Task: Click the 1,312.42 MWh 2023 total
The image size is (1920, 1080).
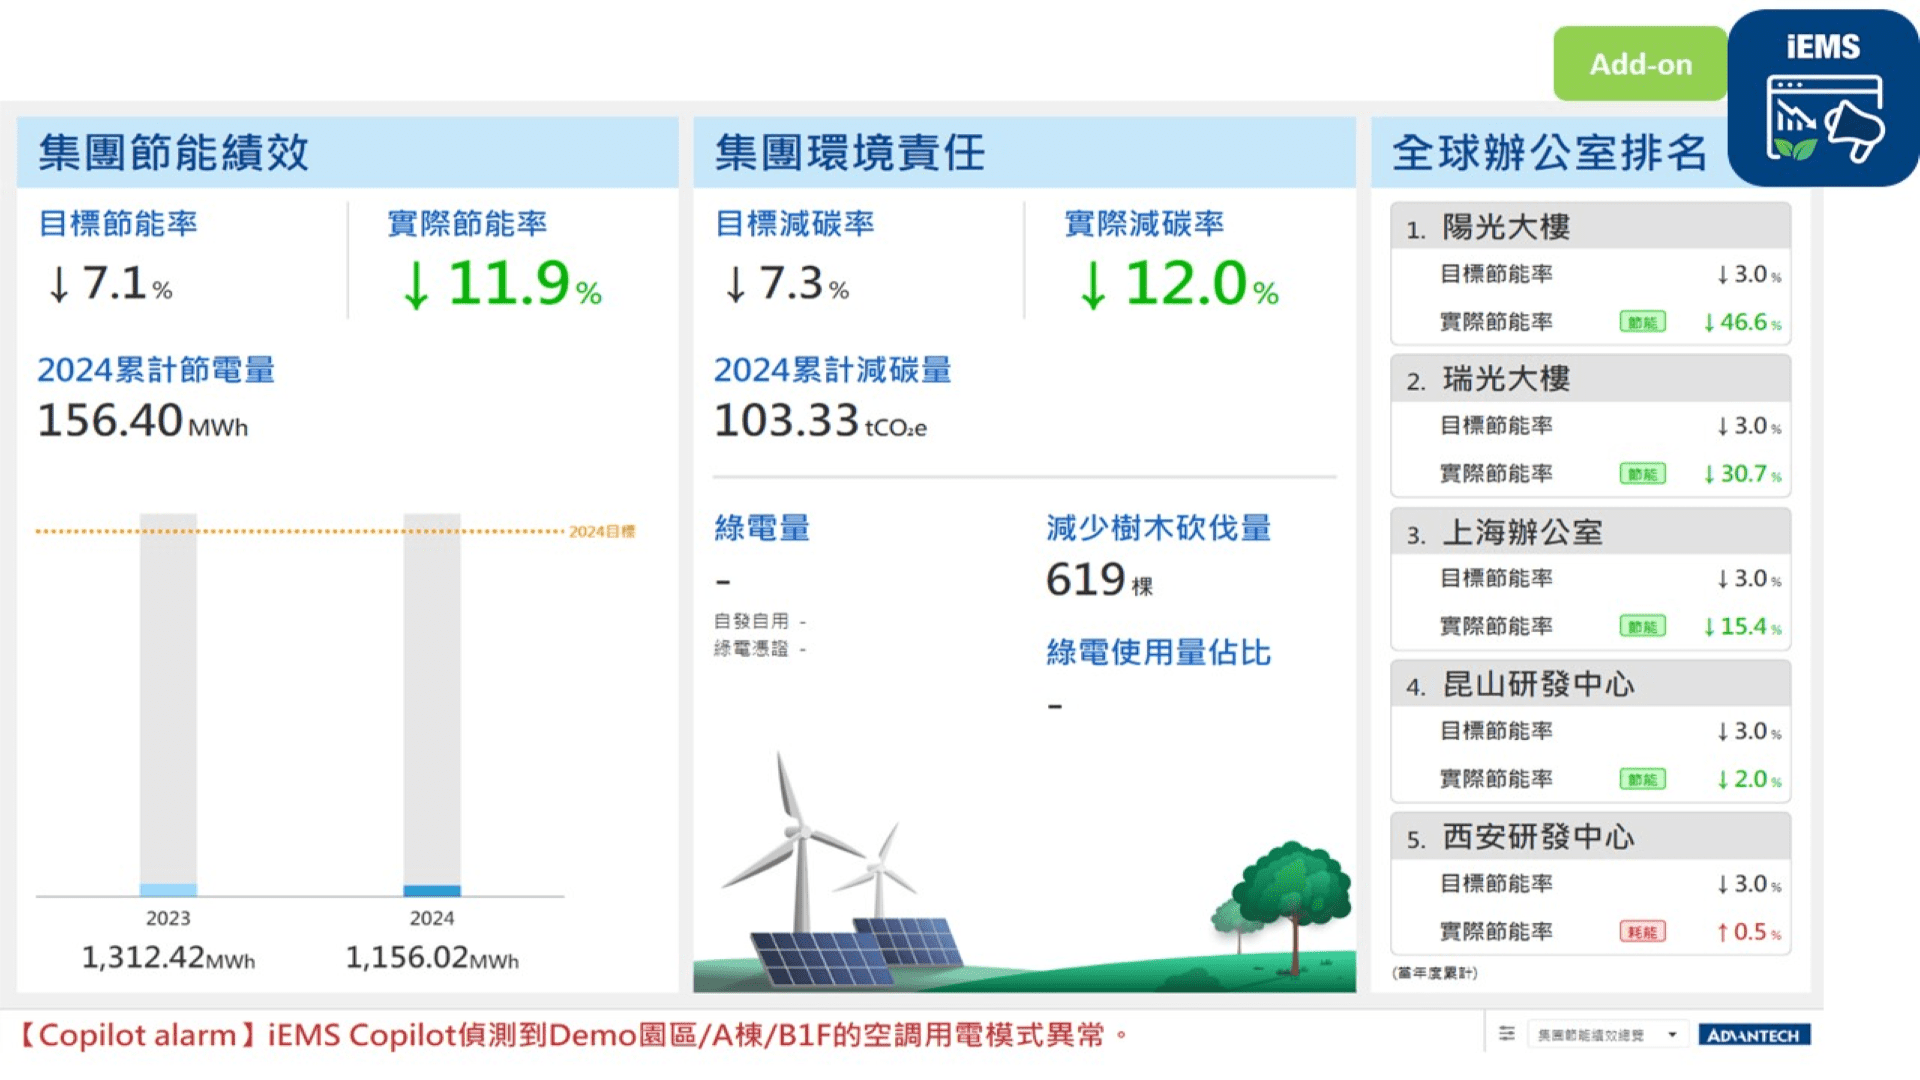Action: [x=168, y=958]
